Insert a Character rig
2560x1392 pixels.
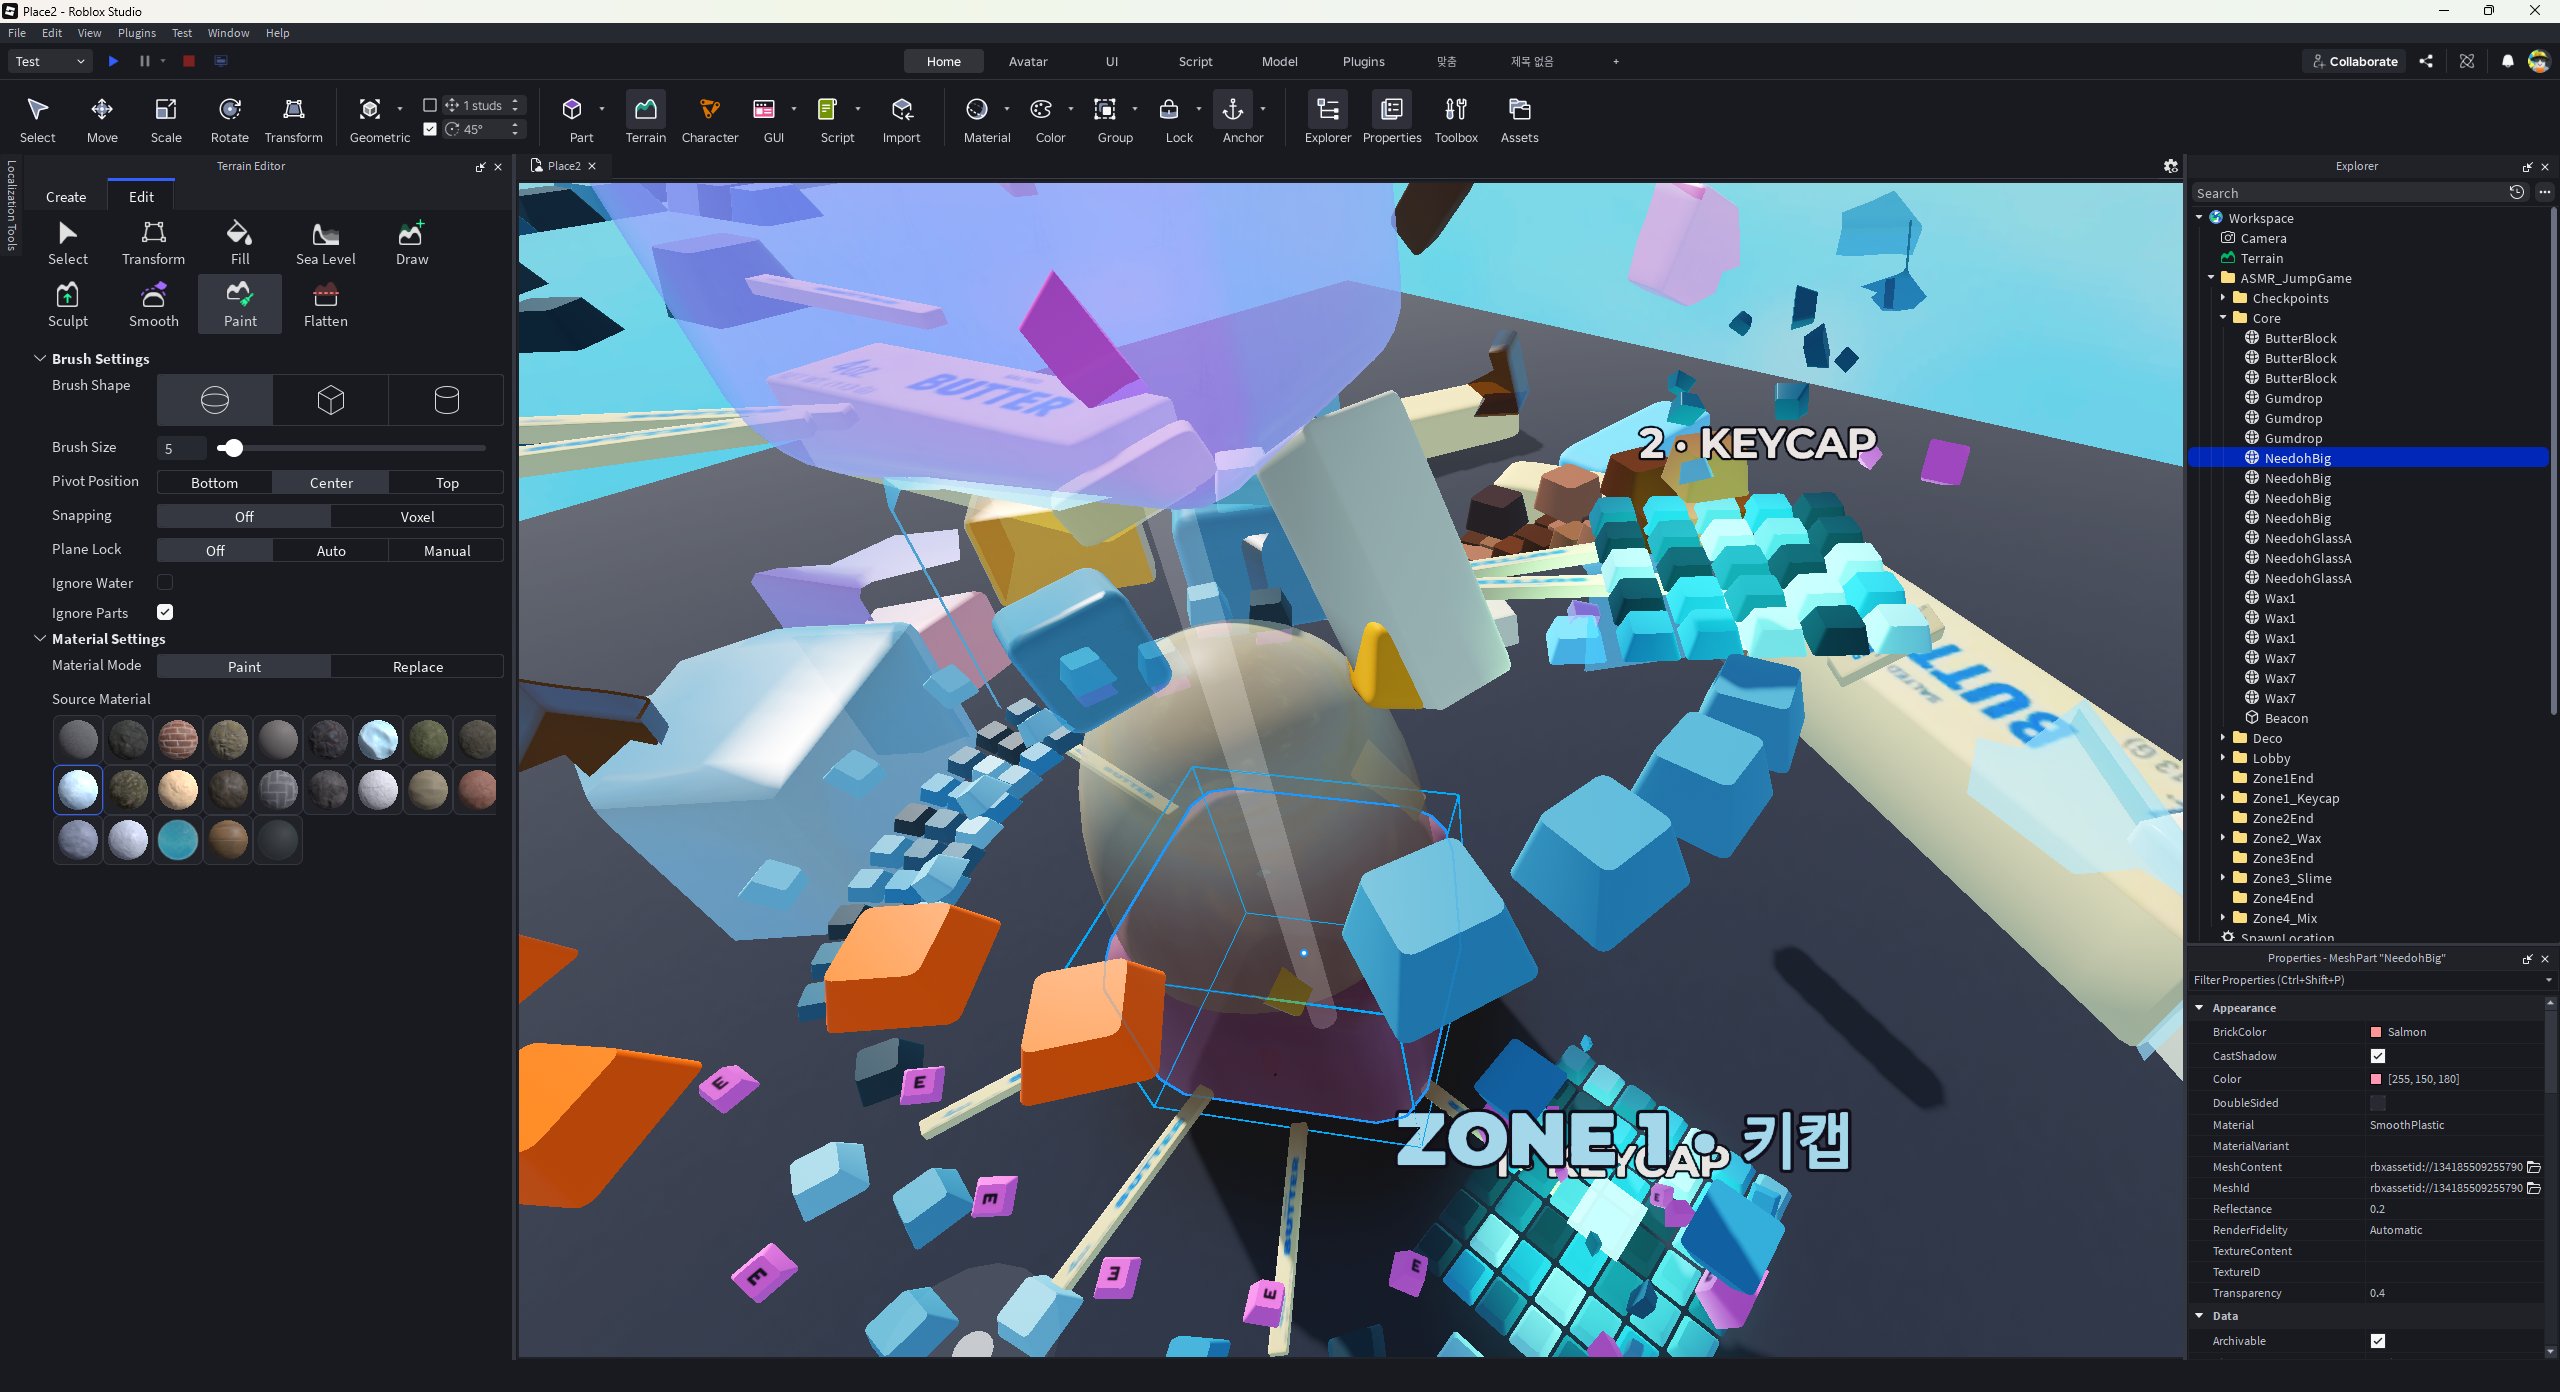click(710, 119)
